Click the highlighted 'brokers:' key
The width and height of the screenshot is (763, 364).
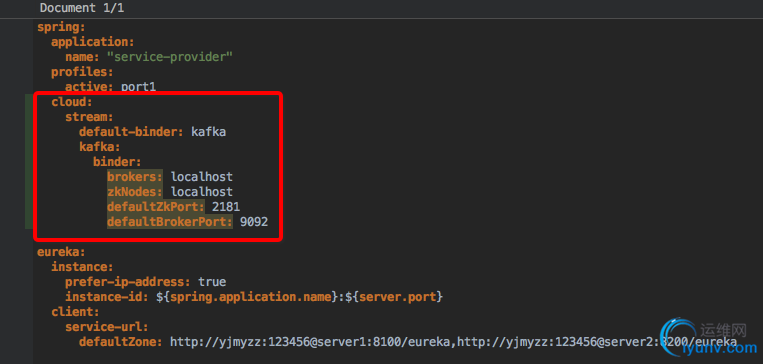135,177
